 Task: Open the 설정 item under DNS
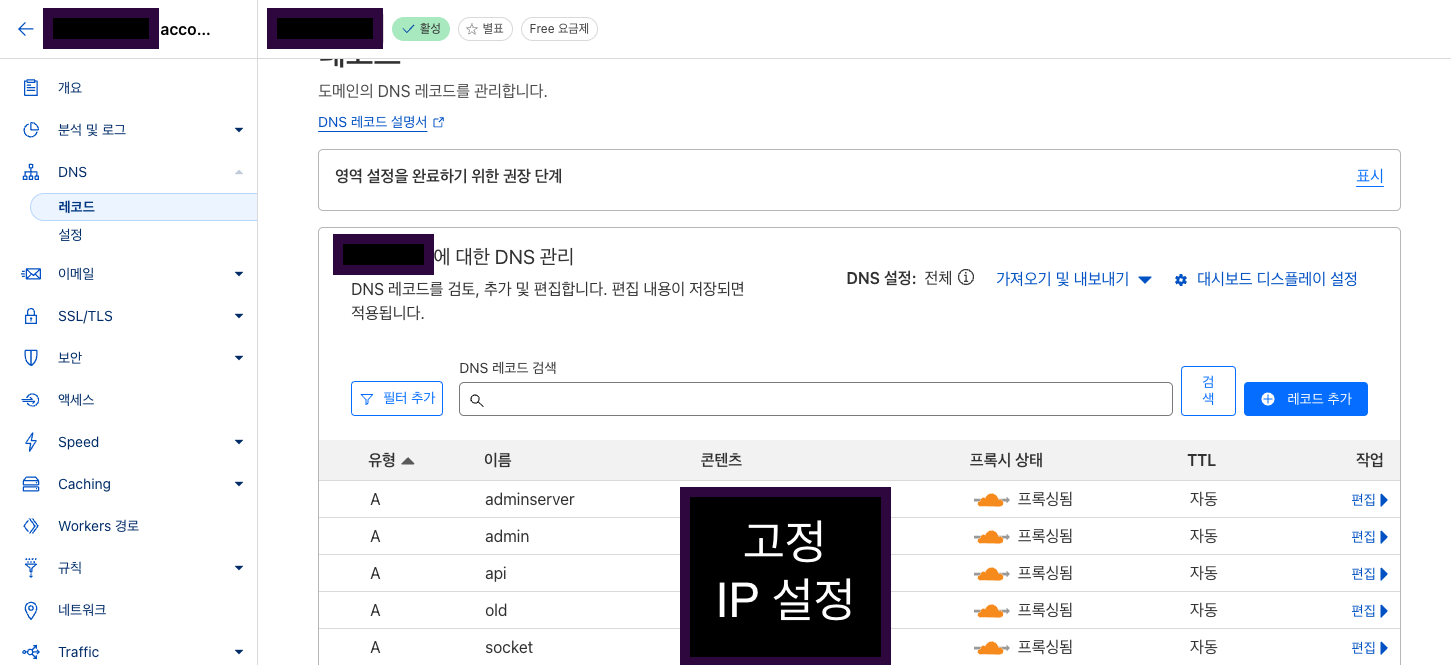73,234
